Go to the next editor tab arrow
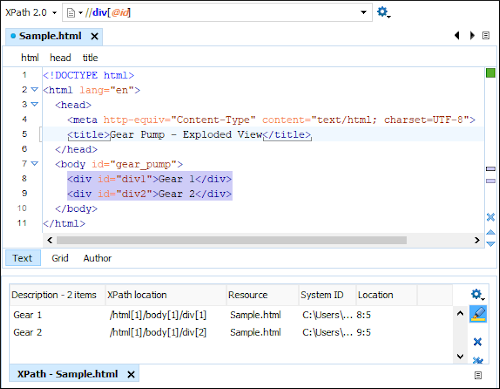Viewport: 500px width, 389px height. point(472,35)
